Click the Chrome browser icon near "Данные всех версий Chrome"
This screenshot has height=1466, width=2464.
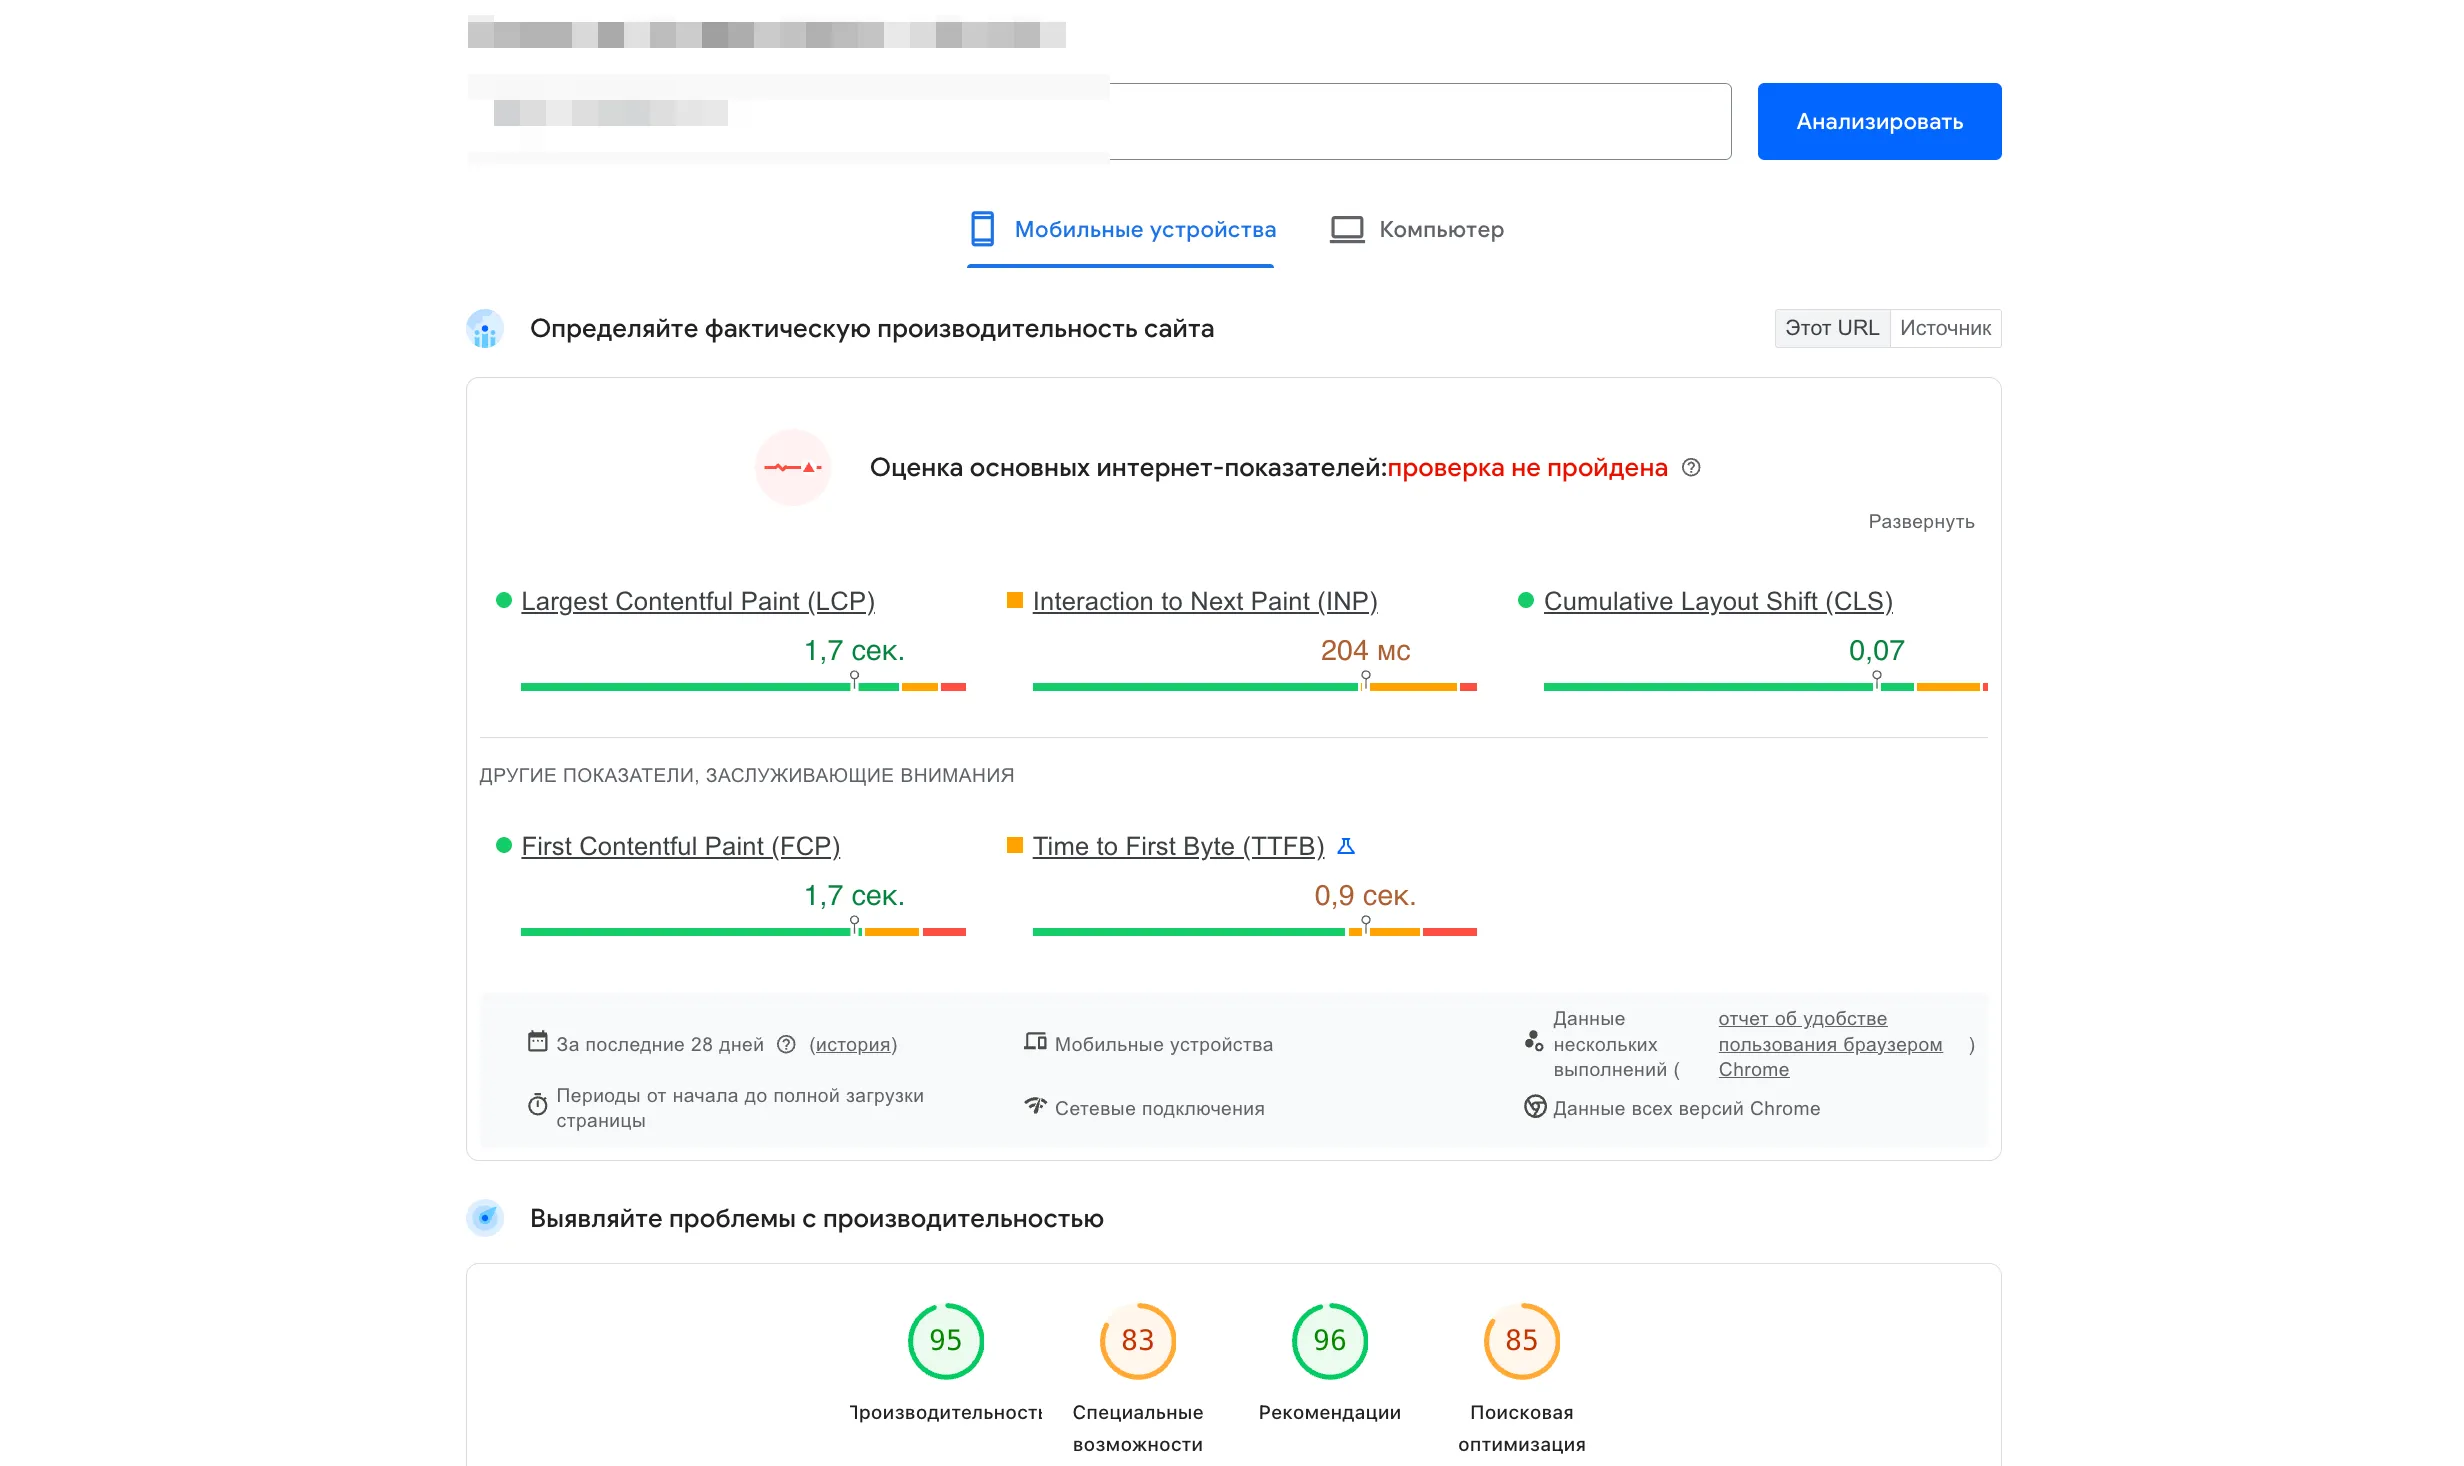(x=1534, y=1108)
